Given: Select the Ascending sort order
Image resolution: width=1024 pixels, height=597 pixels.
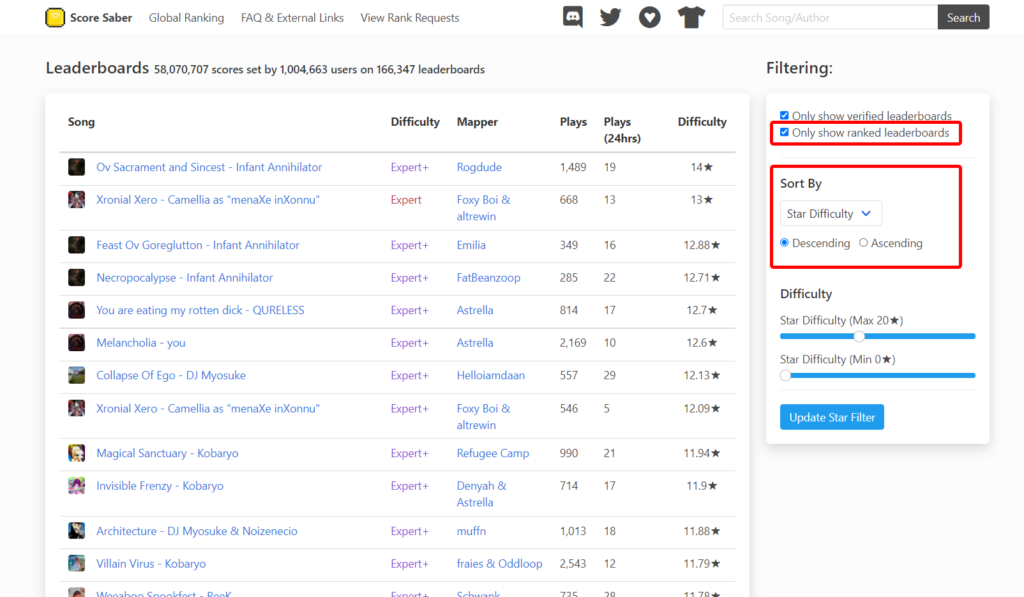Looking at the screenshot, I should pyautogui.click(x=863, y=243).
